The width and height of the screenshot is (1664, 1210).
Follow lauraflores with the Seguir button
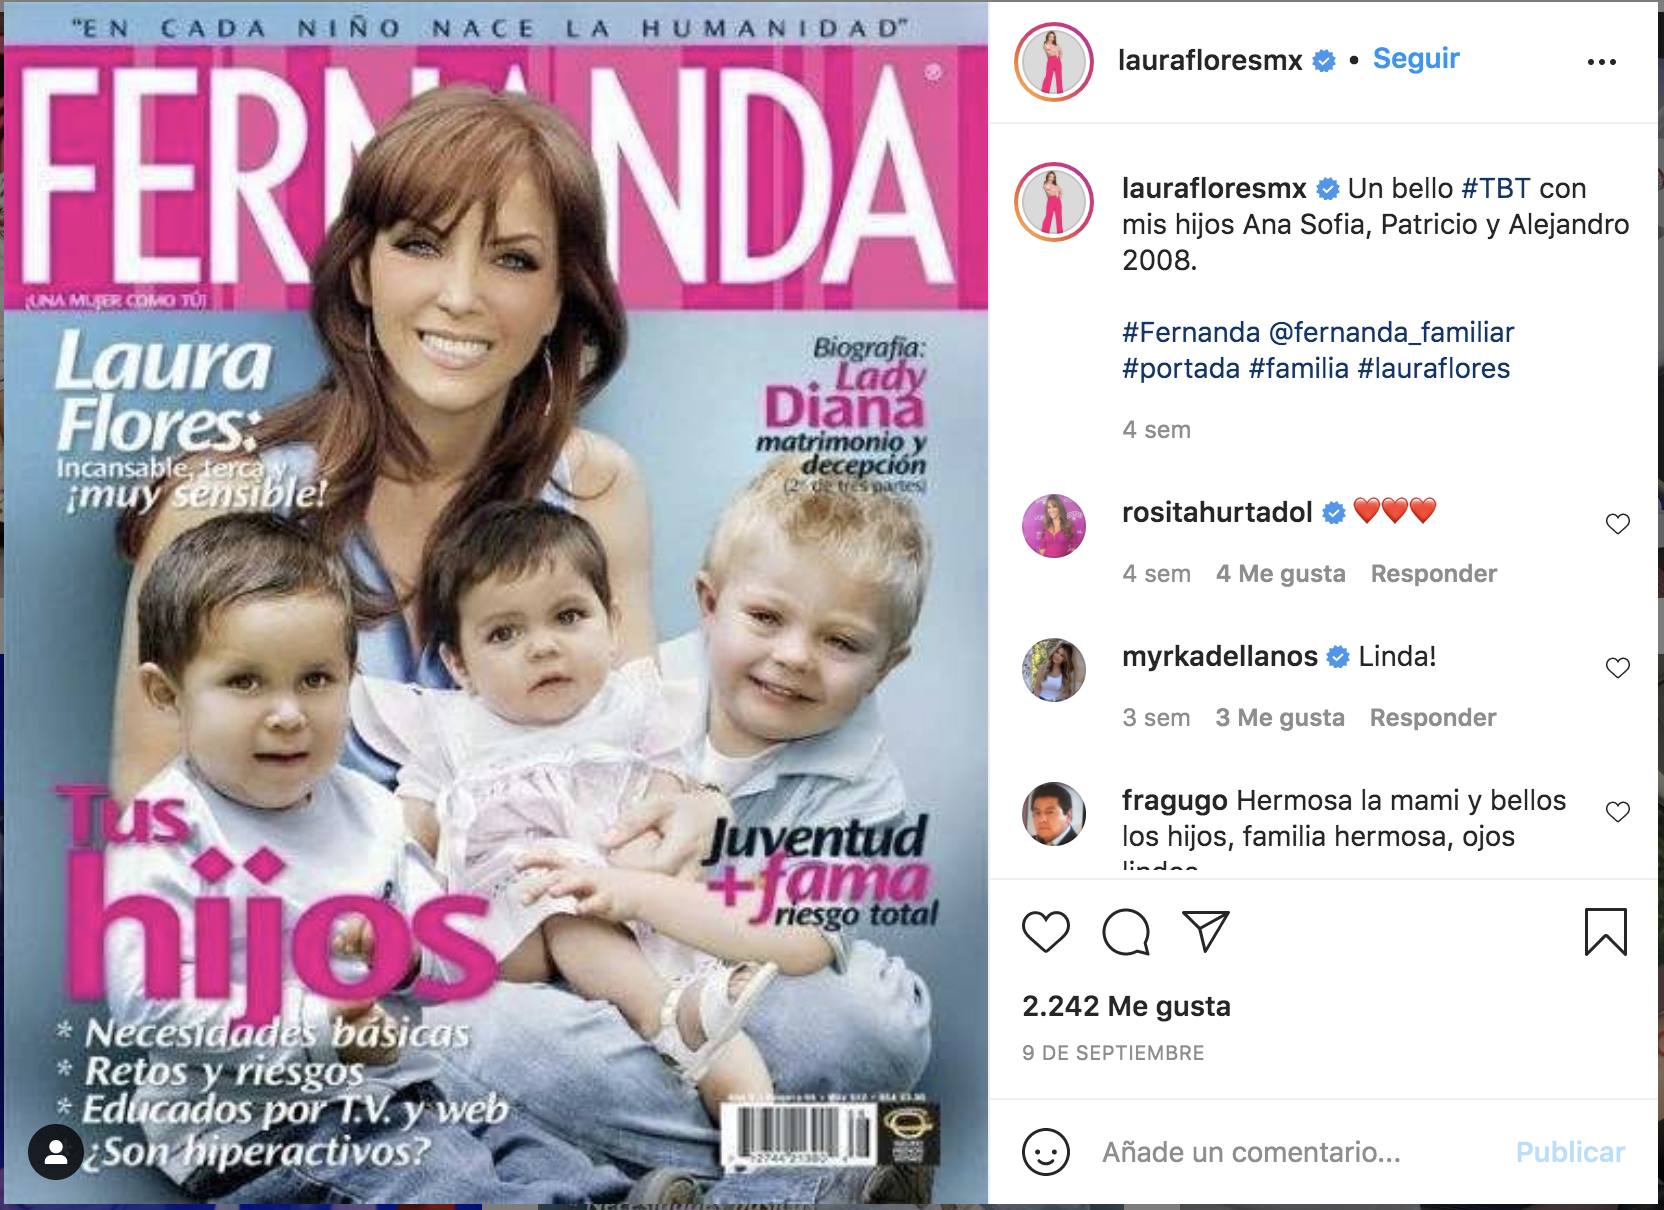coord(1416,59)
